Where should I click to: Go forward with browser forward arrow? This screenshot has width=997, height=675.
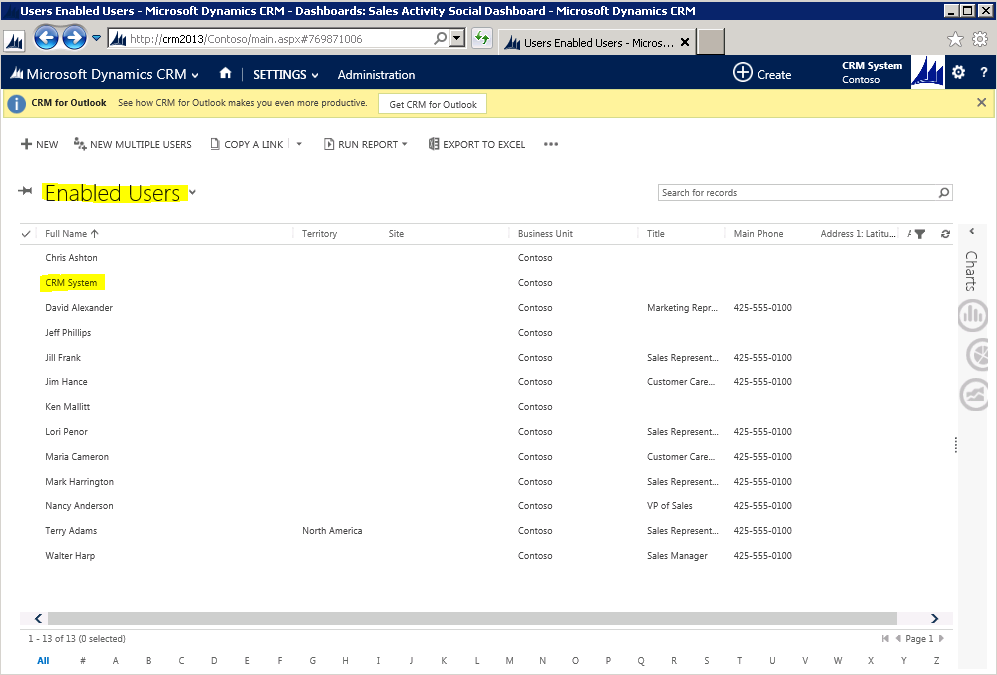point(74,38)
